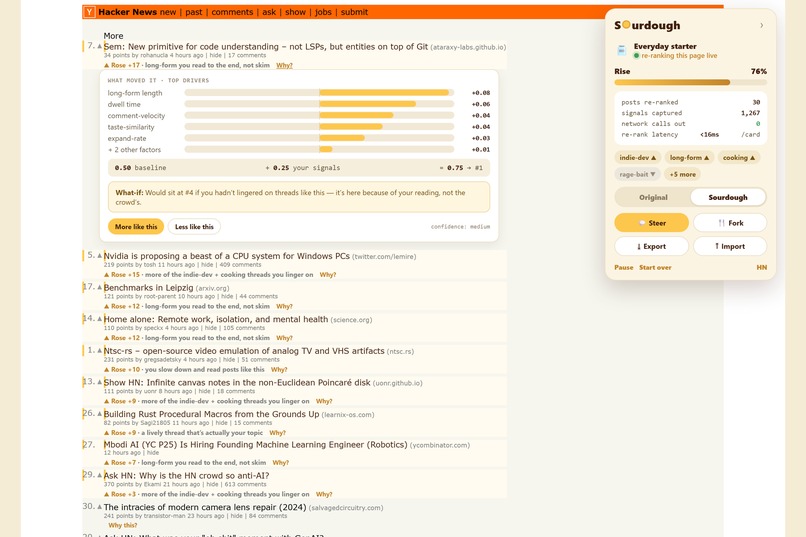This screenshot has height=537, width=806.
Task: Upvote the Infinite canvas notes post
Action: (100, 382)
